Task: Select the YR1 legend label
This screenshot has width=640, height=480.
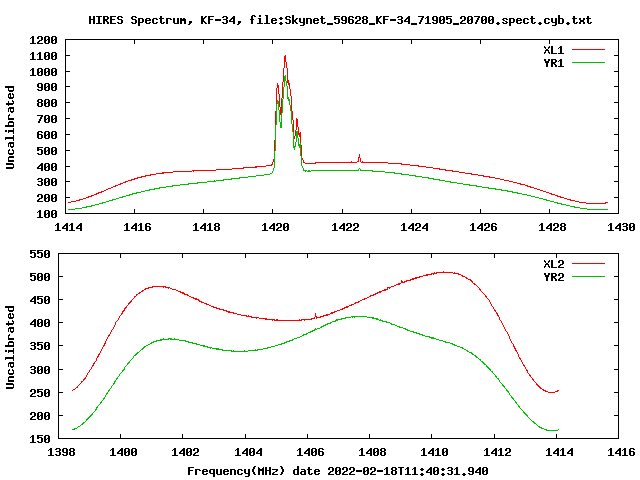Action: tap(554, 63)
